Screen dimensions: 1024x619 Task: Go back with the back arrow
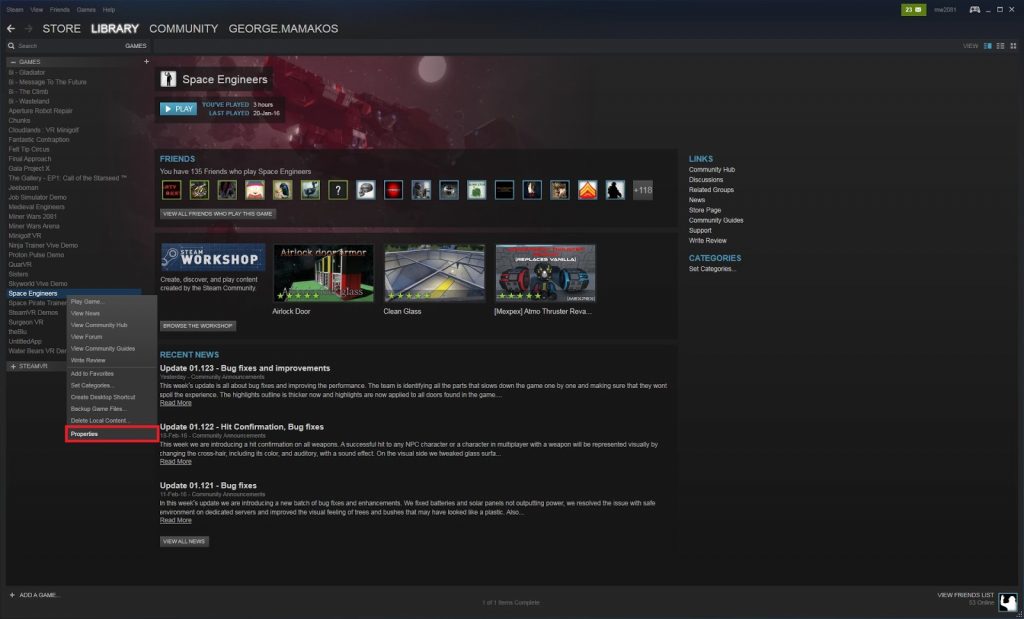[10, 29]
